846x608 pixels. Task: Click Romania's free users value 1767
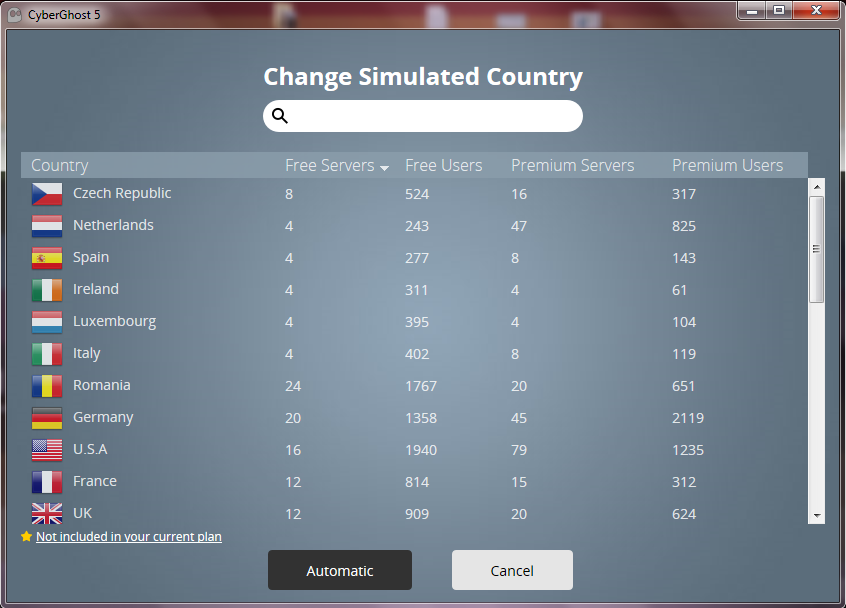coord(421,386)
